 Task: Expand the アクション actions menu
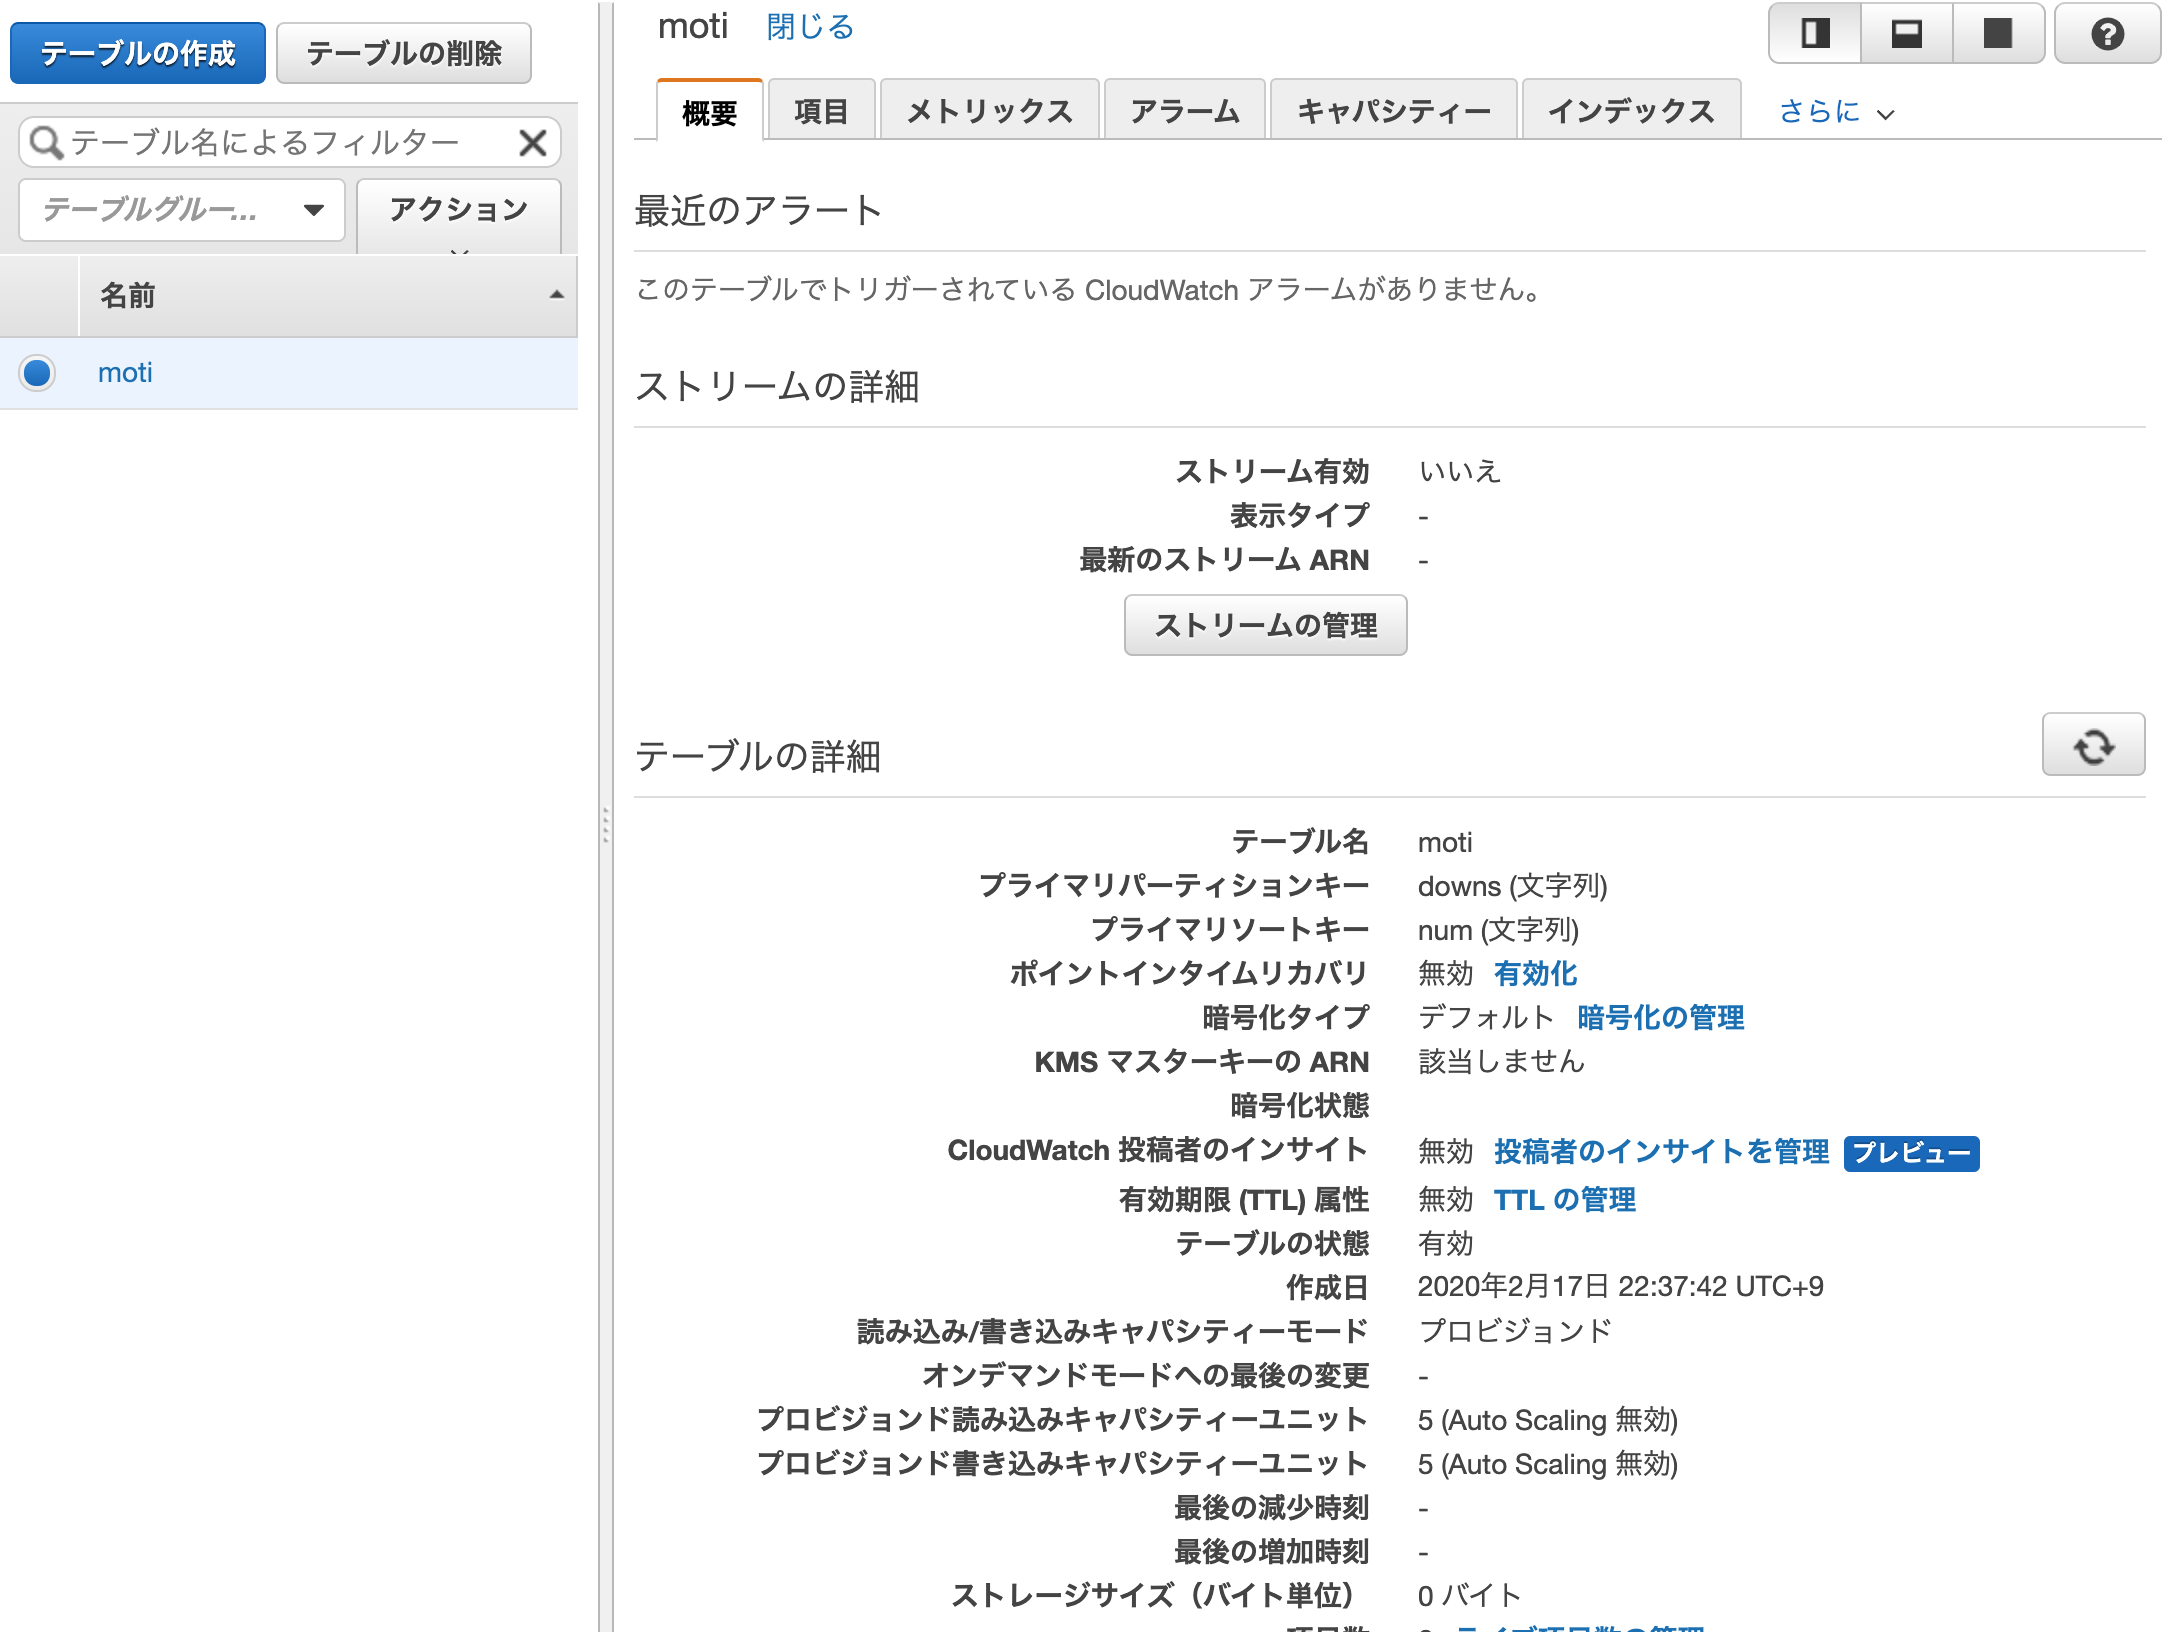click(x=459, y=212)
